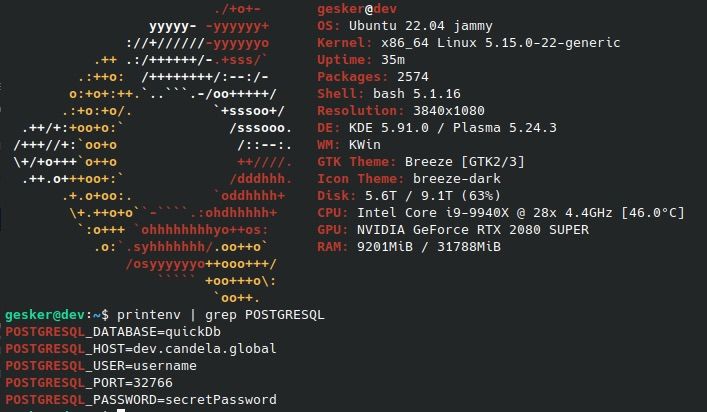Image resolution: width=707 pixels, height=412 pixels.
Task: Click the breeze-dark icon theme text
Action: (456, 179)
